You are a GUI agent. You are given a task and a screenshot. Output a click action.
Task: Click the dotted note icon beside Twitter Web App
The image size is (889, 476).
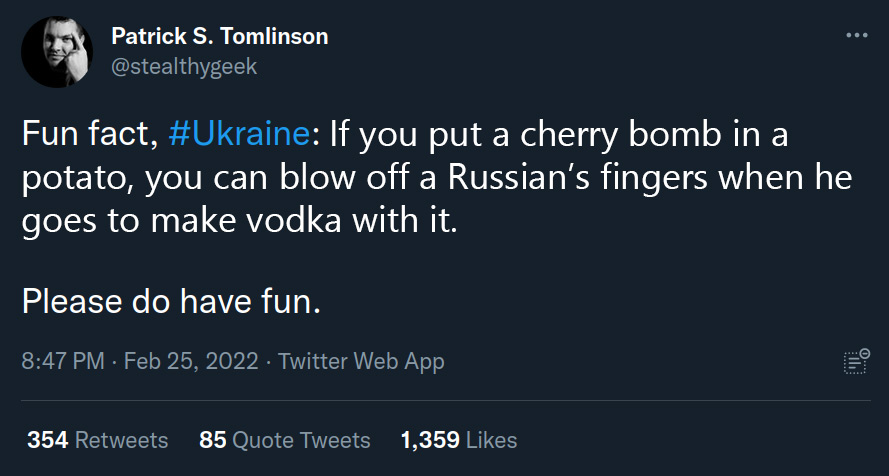coord(856,362)
